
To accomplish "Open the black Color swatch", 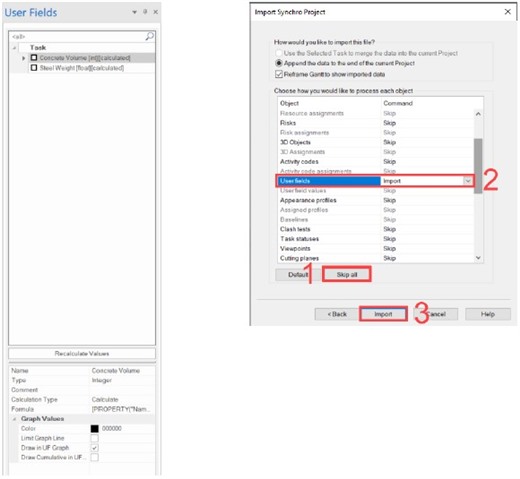I will tap(95, 428).
